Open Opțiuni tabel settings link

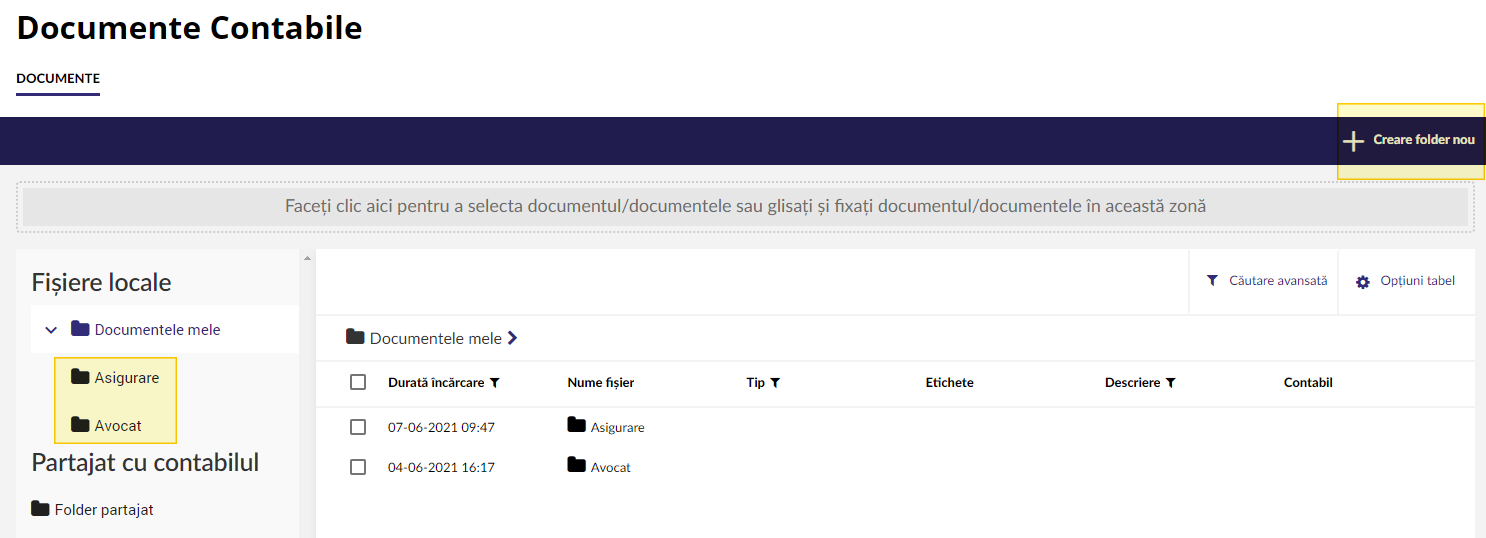click(x=1418, y=281)
